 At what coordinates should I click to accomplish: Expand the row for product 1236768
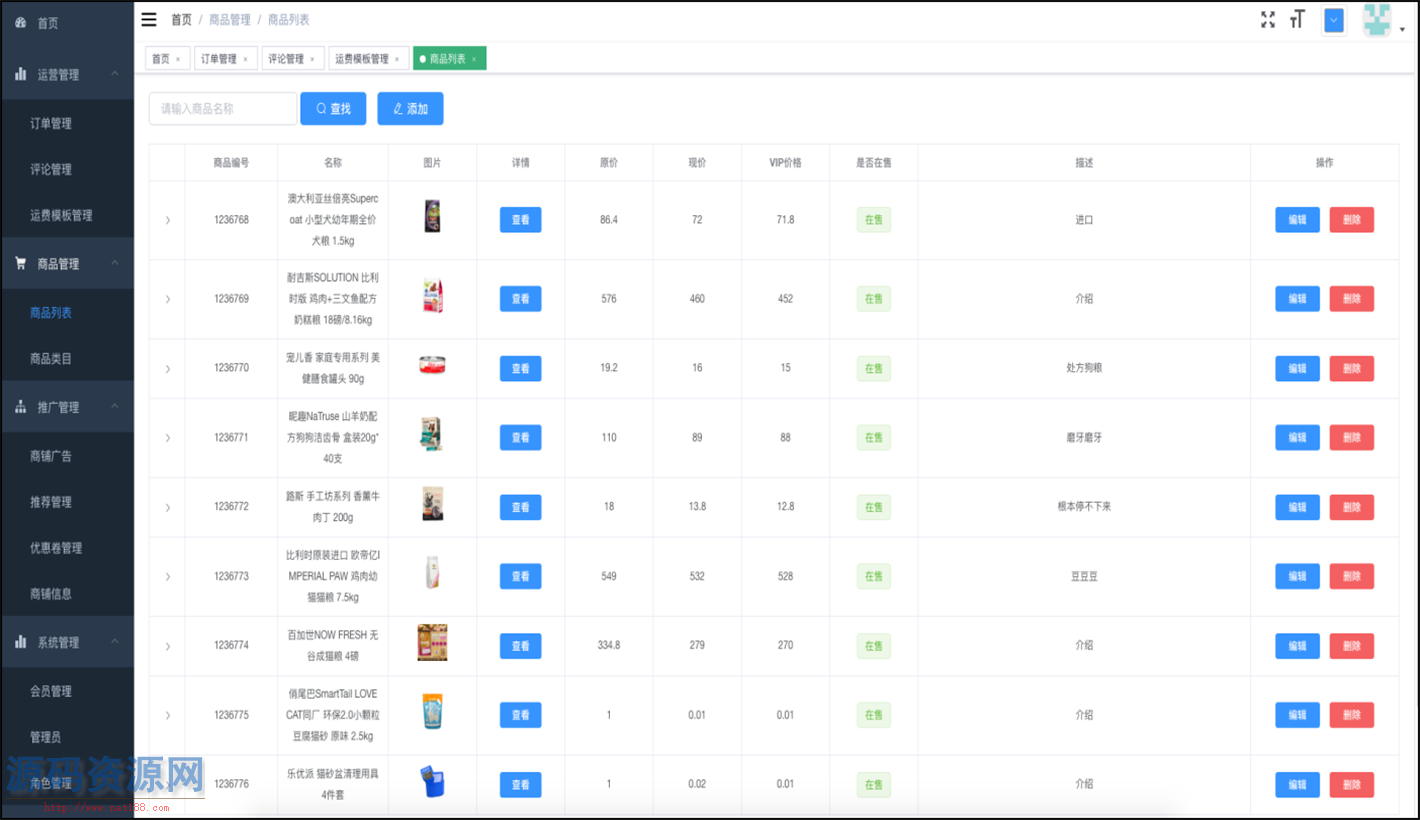click(x=167, y=220)
